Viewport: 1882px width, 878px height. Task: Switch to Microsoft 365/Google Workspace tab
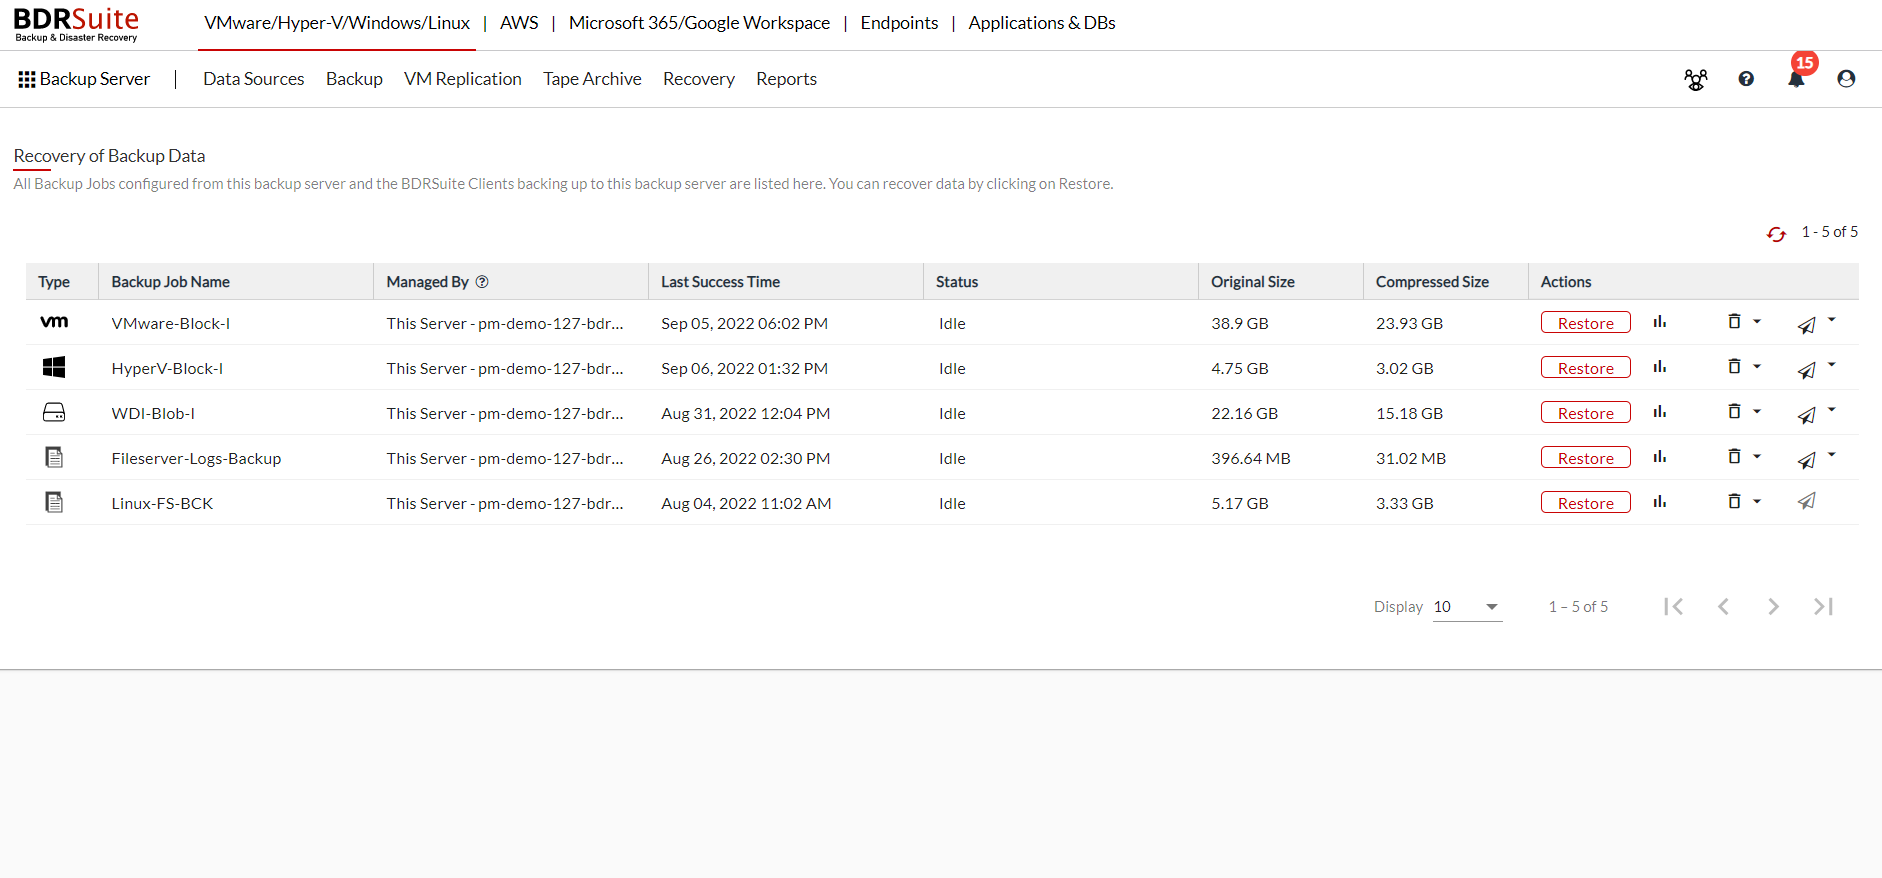(x=699, y=23)
